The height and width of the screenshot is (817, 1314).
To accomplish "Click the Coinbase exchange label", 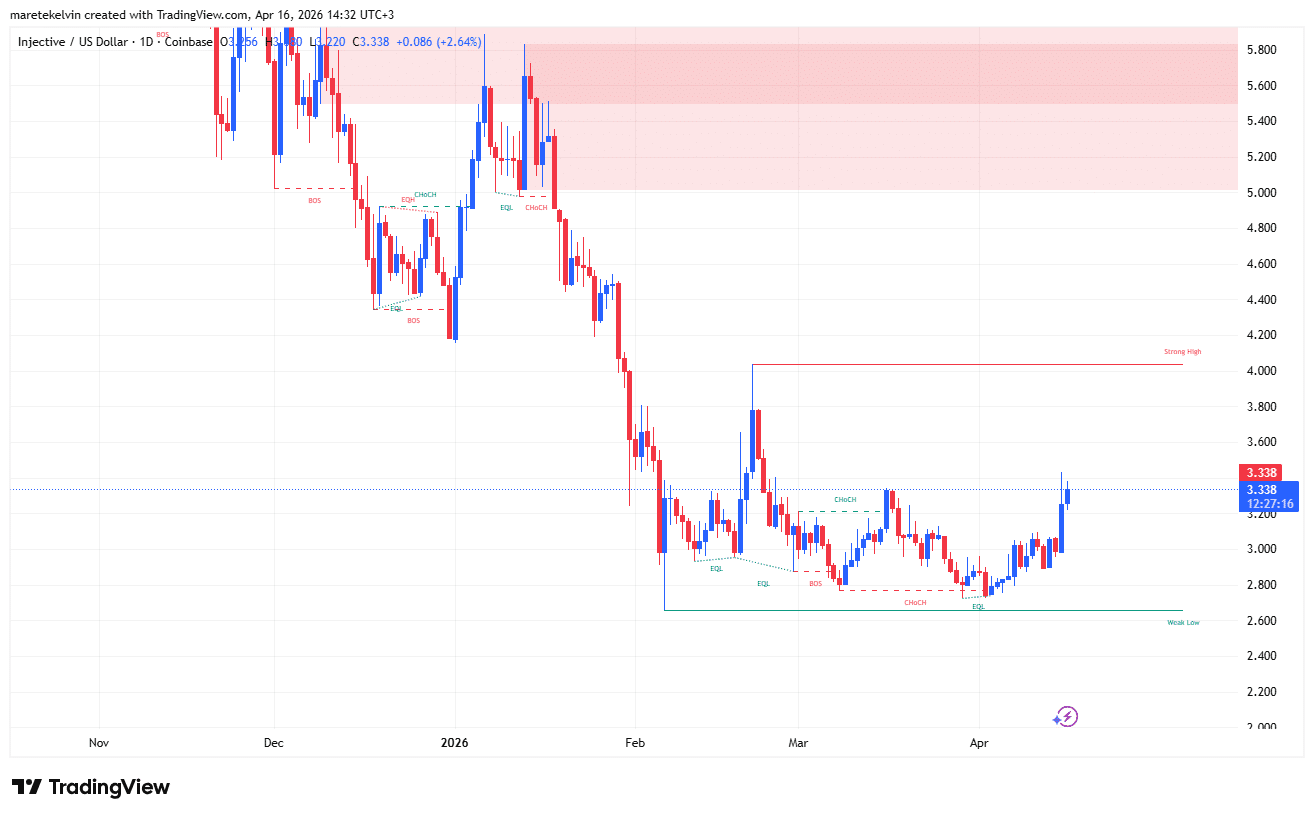I will pos(189,42).
